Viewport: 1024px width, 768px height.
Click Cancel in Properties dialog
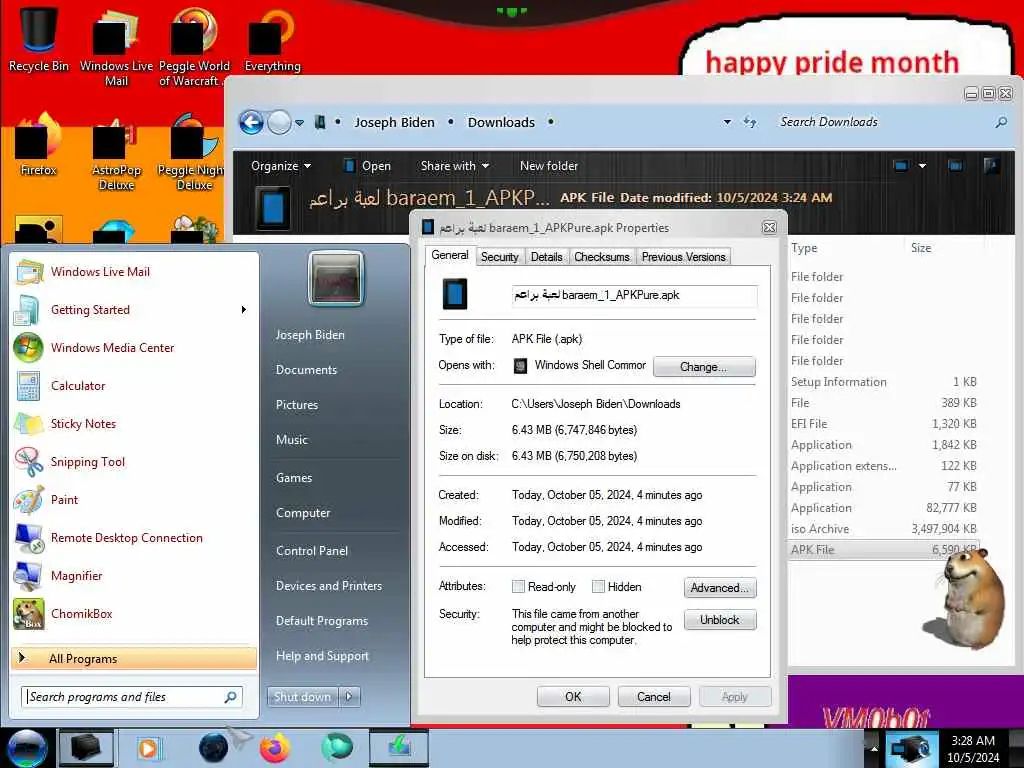[x=654, y=697]
